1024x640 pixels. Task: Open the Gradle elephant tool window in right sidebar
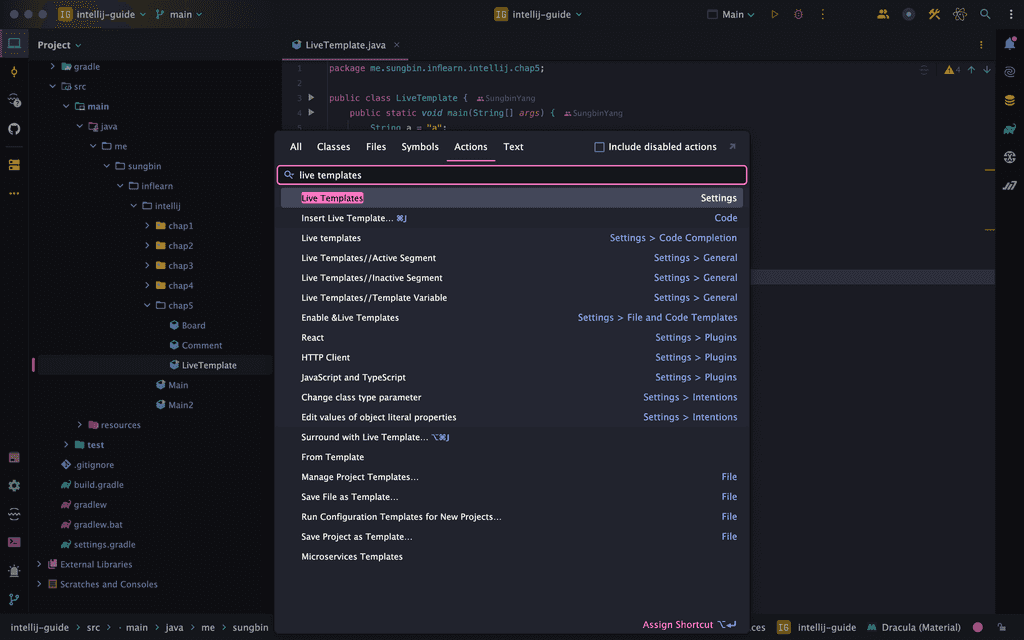point(1010,129)
